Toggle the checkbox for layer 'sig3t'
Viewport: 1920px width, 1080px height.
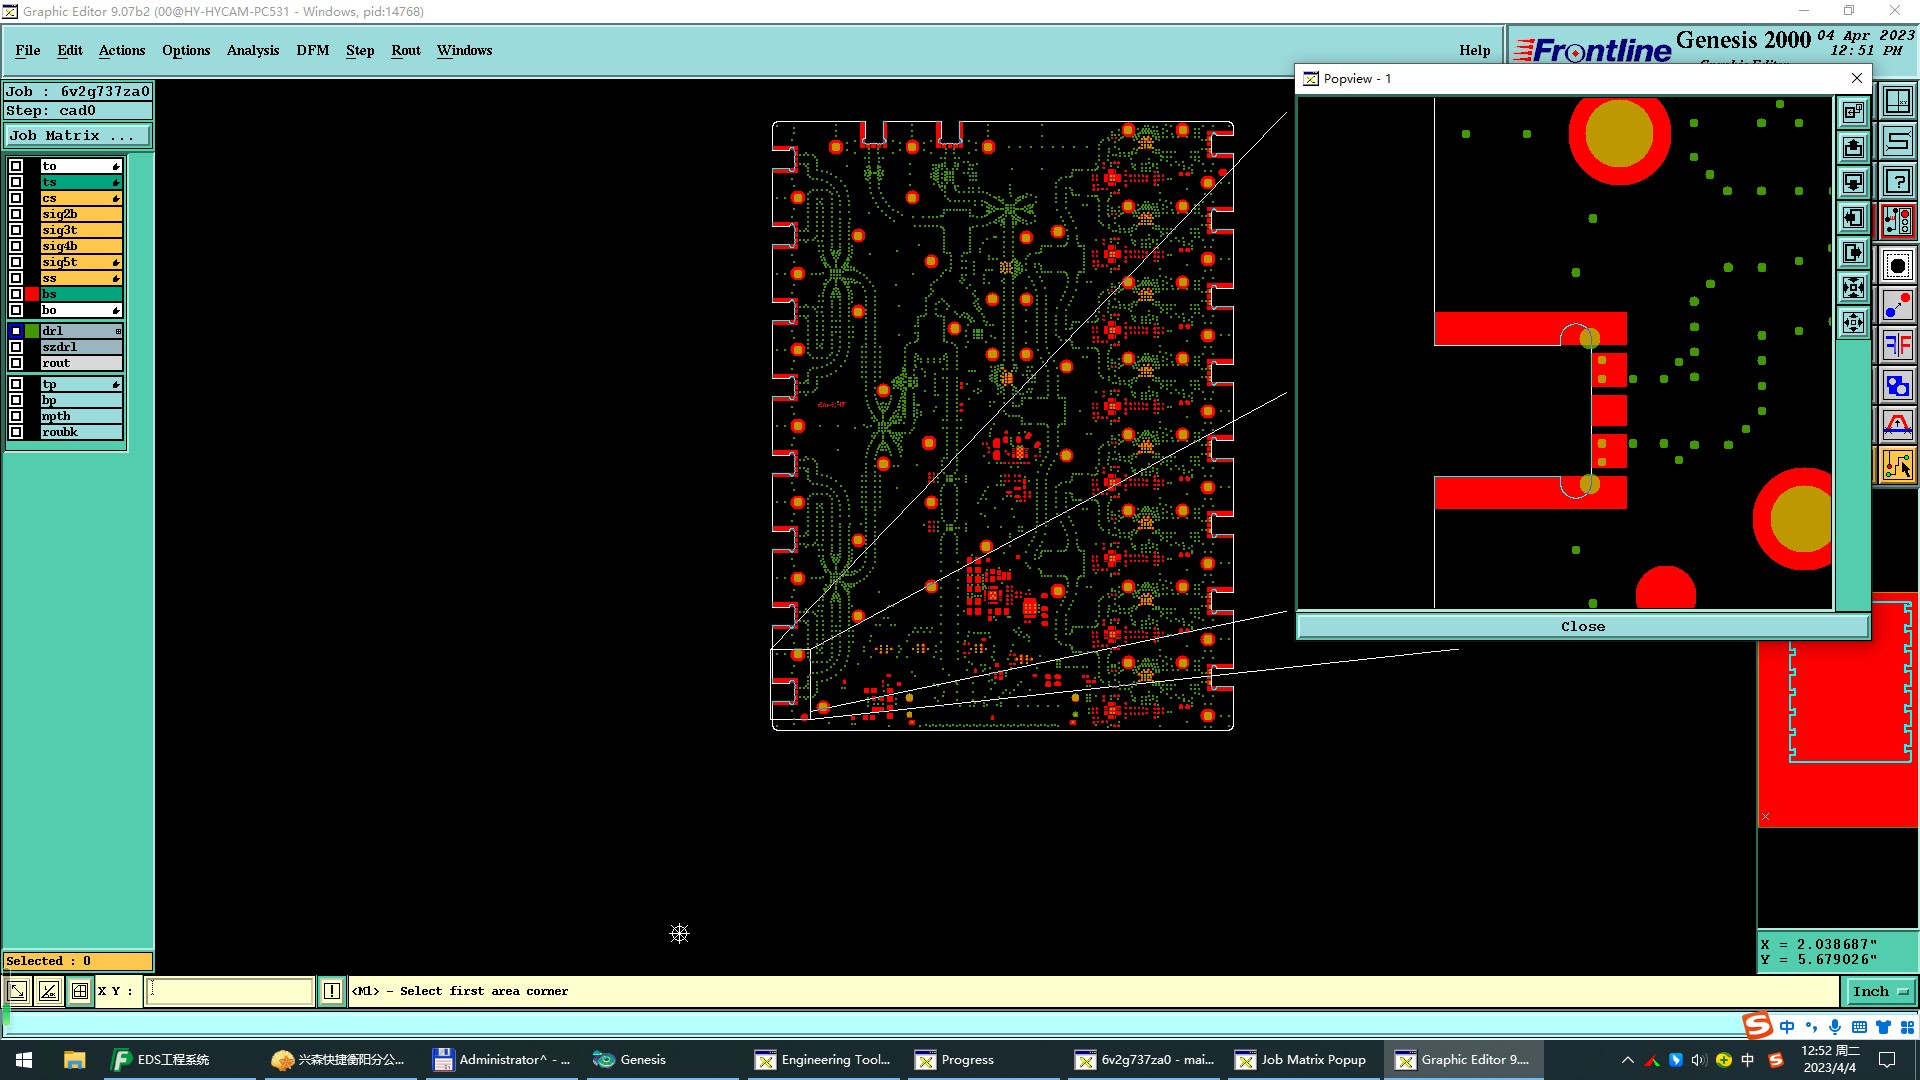coord(16,230)
